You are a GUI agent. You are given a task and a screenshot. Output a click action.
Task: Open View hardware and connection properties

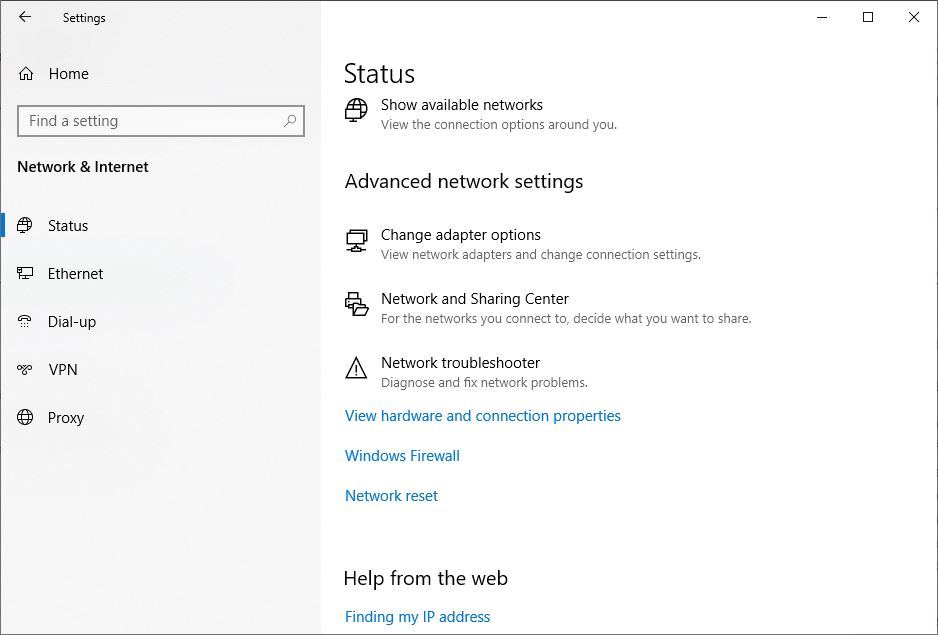pyautogui.click(x=483, y=415)
